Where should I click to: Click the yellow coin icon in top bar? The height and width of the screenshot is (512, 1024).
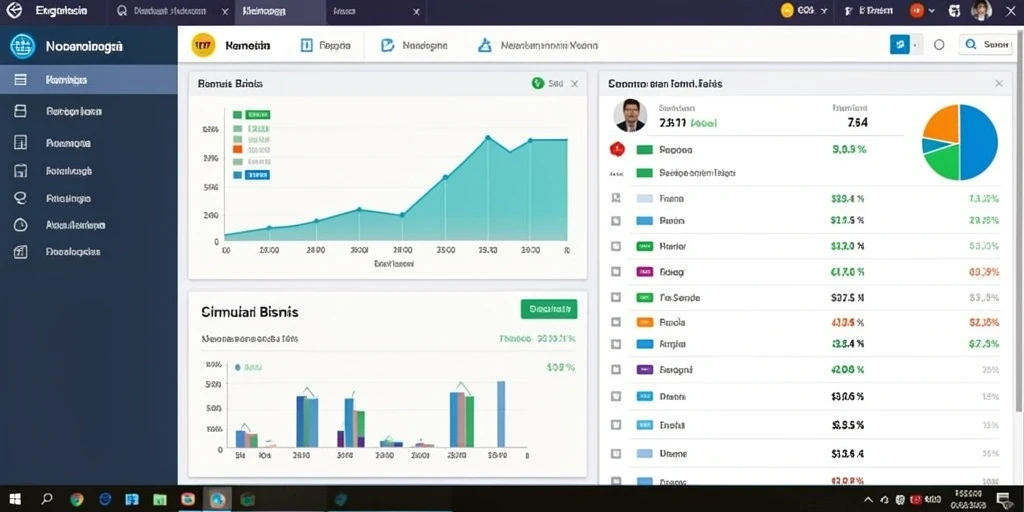click(787, 10)
